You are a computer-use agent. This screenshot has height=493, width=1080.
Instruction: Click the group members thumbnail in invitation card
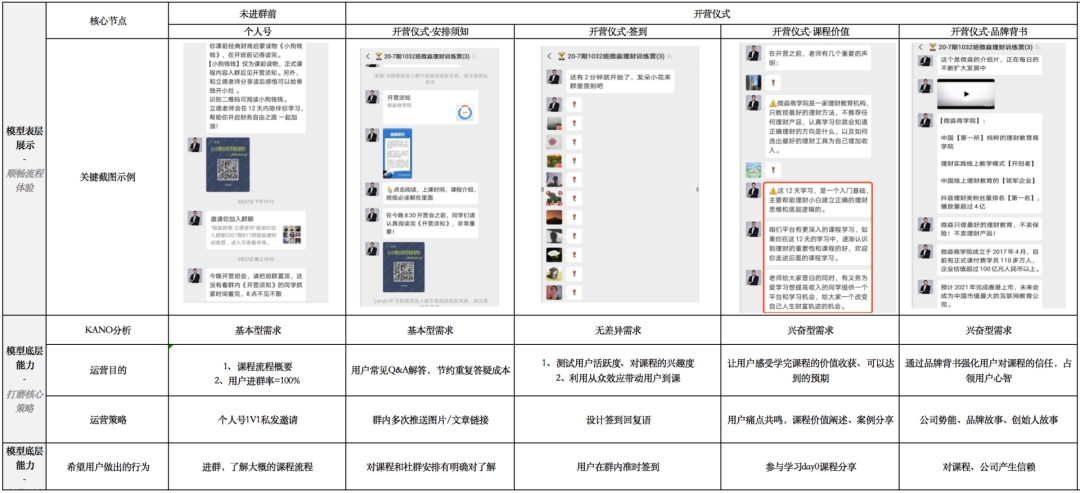coord(292,233)
